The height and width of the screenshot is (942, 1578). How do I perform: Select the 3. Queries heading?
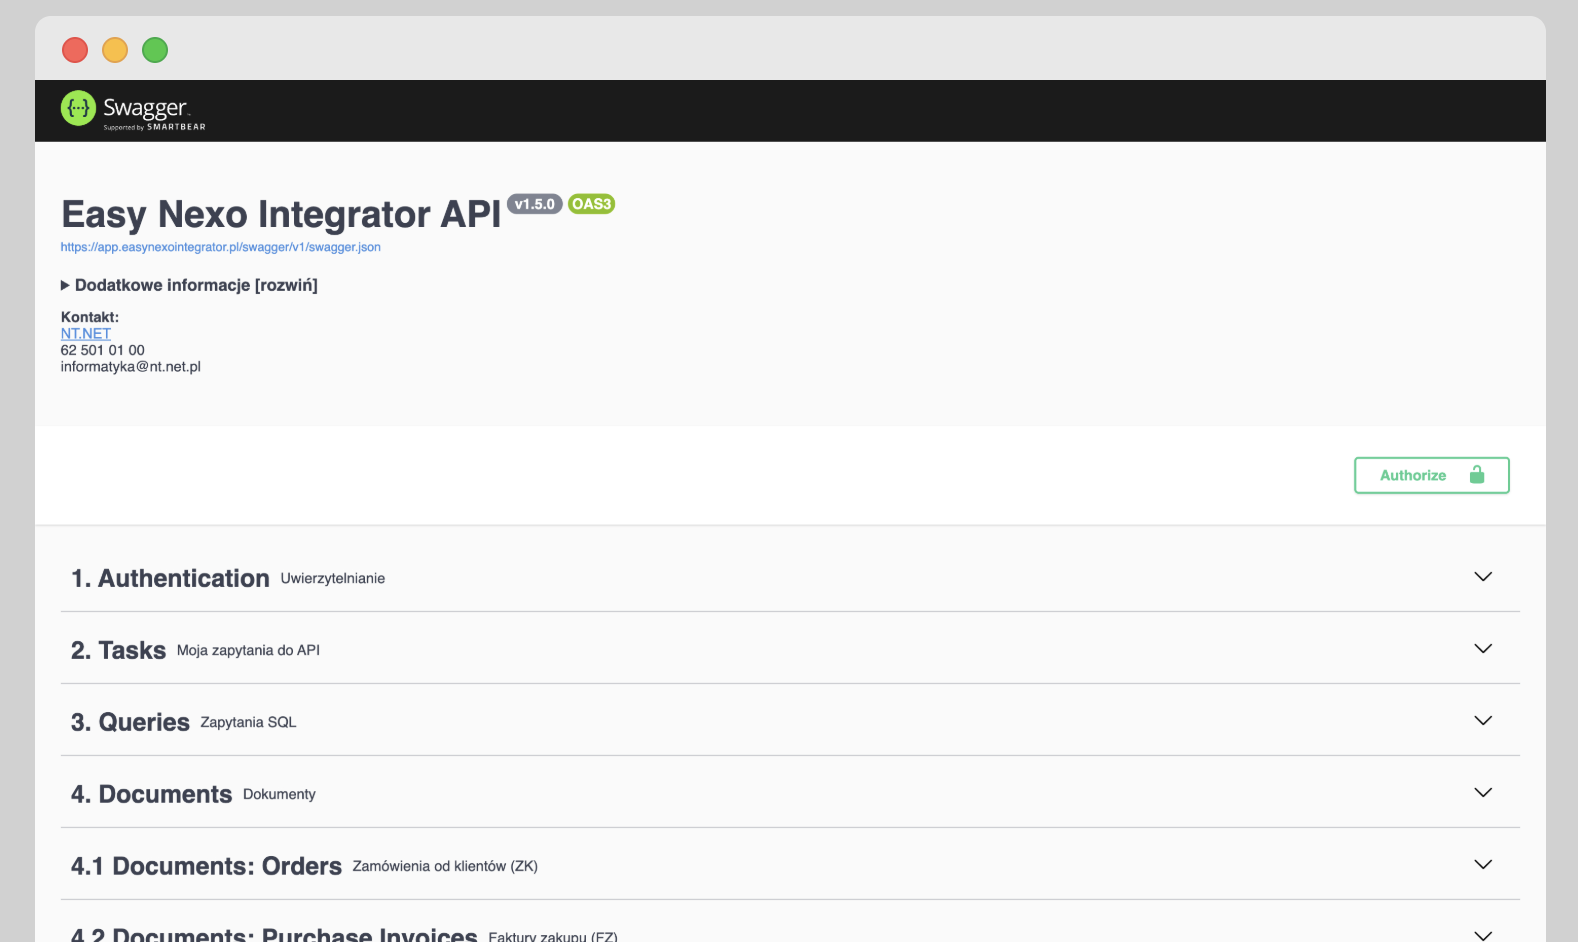coord(130,722)
